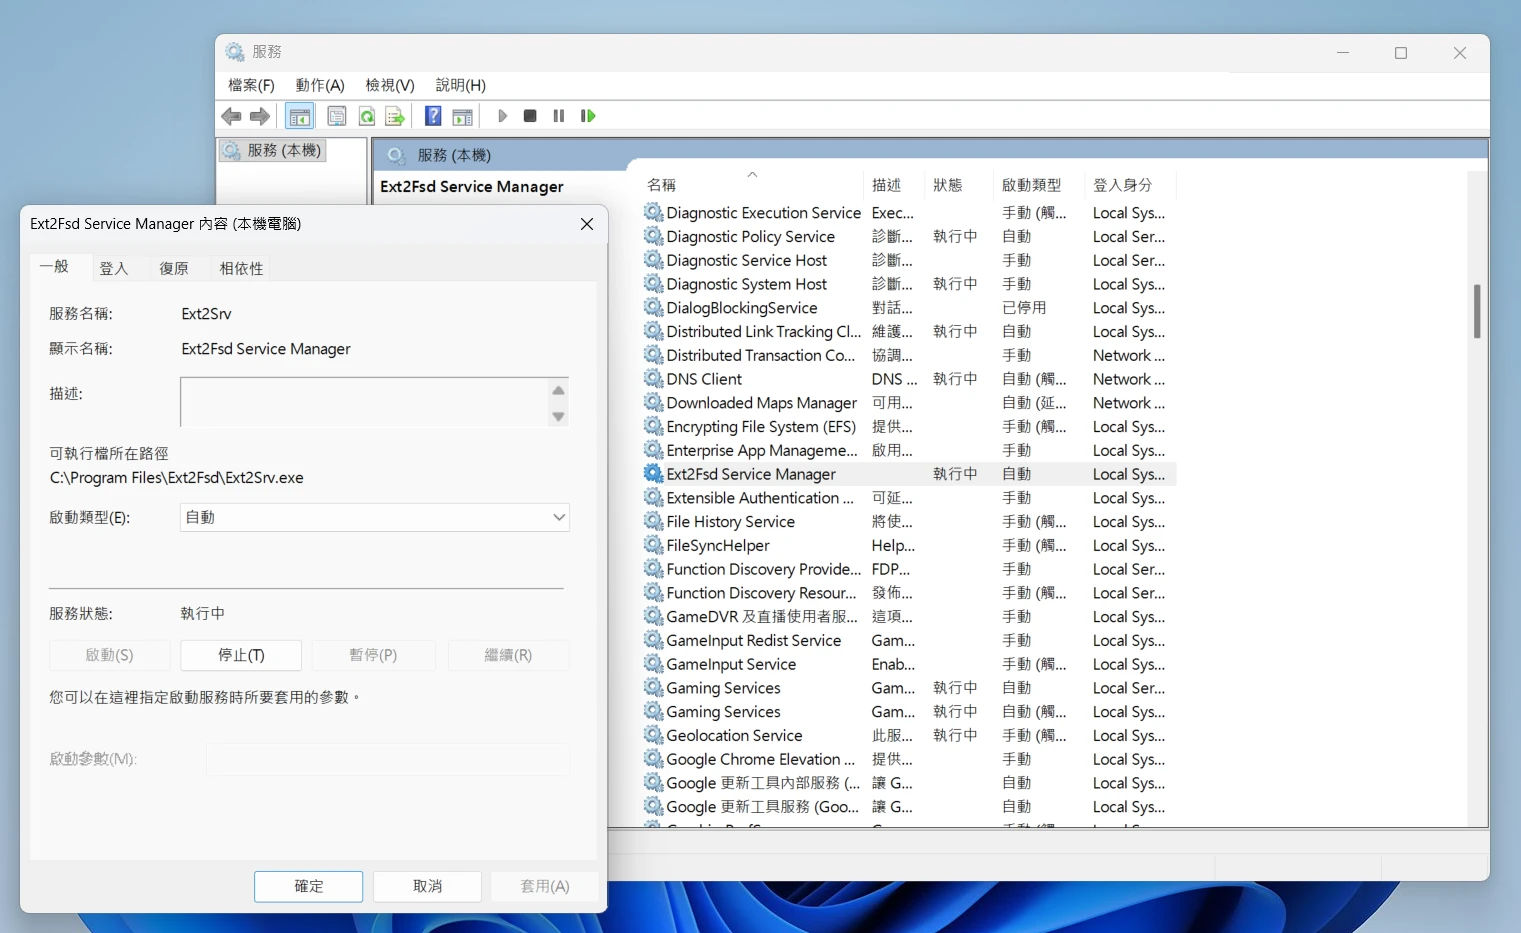
Task: Click the 取消 button
Action: click(427, 886)
